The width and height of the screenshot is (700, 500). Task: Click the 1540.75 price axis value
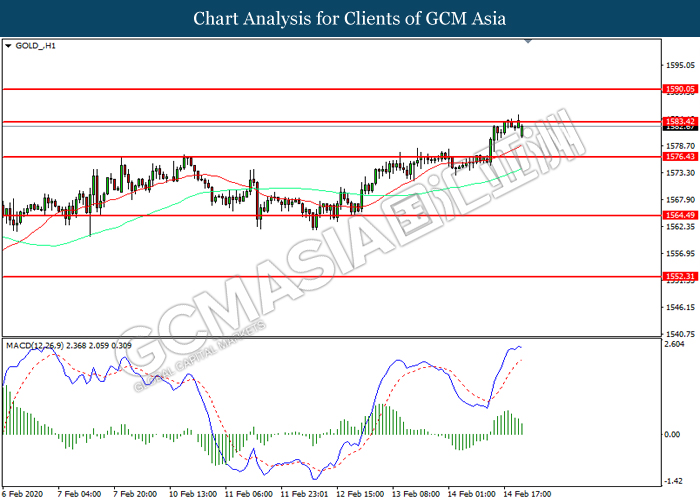click(x=680, y=334)
